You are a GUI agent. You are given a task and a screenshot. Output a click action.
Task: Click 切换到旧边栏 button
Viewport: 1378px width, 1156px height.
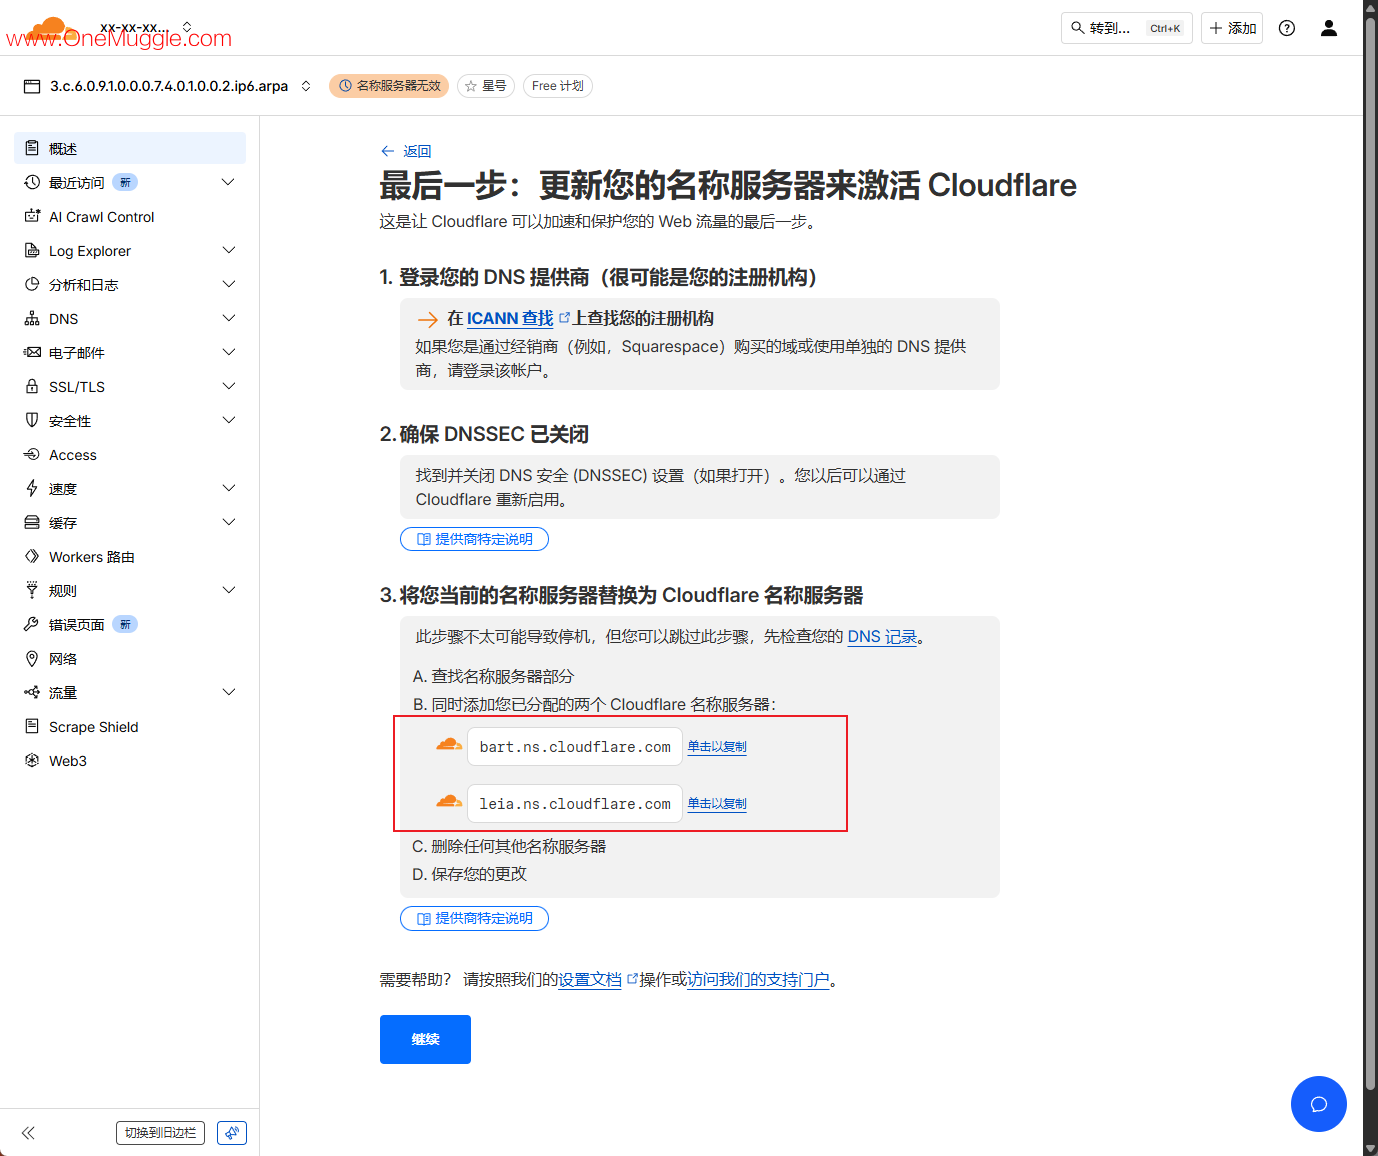160,1133
